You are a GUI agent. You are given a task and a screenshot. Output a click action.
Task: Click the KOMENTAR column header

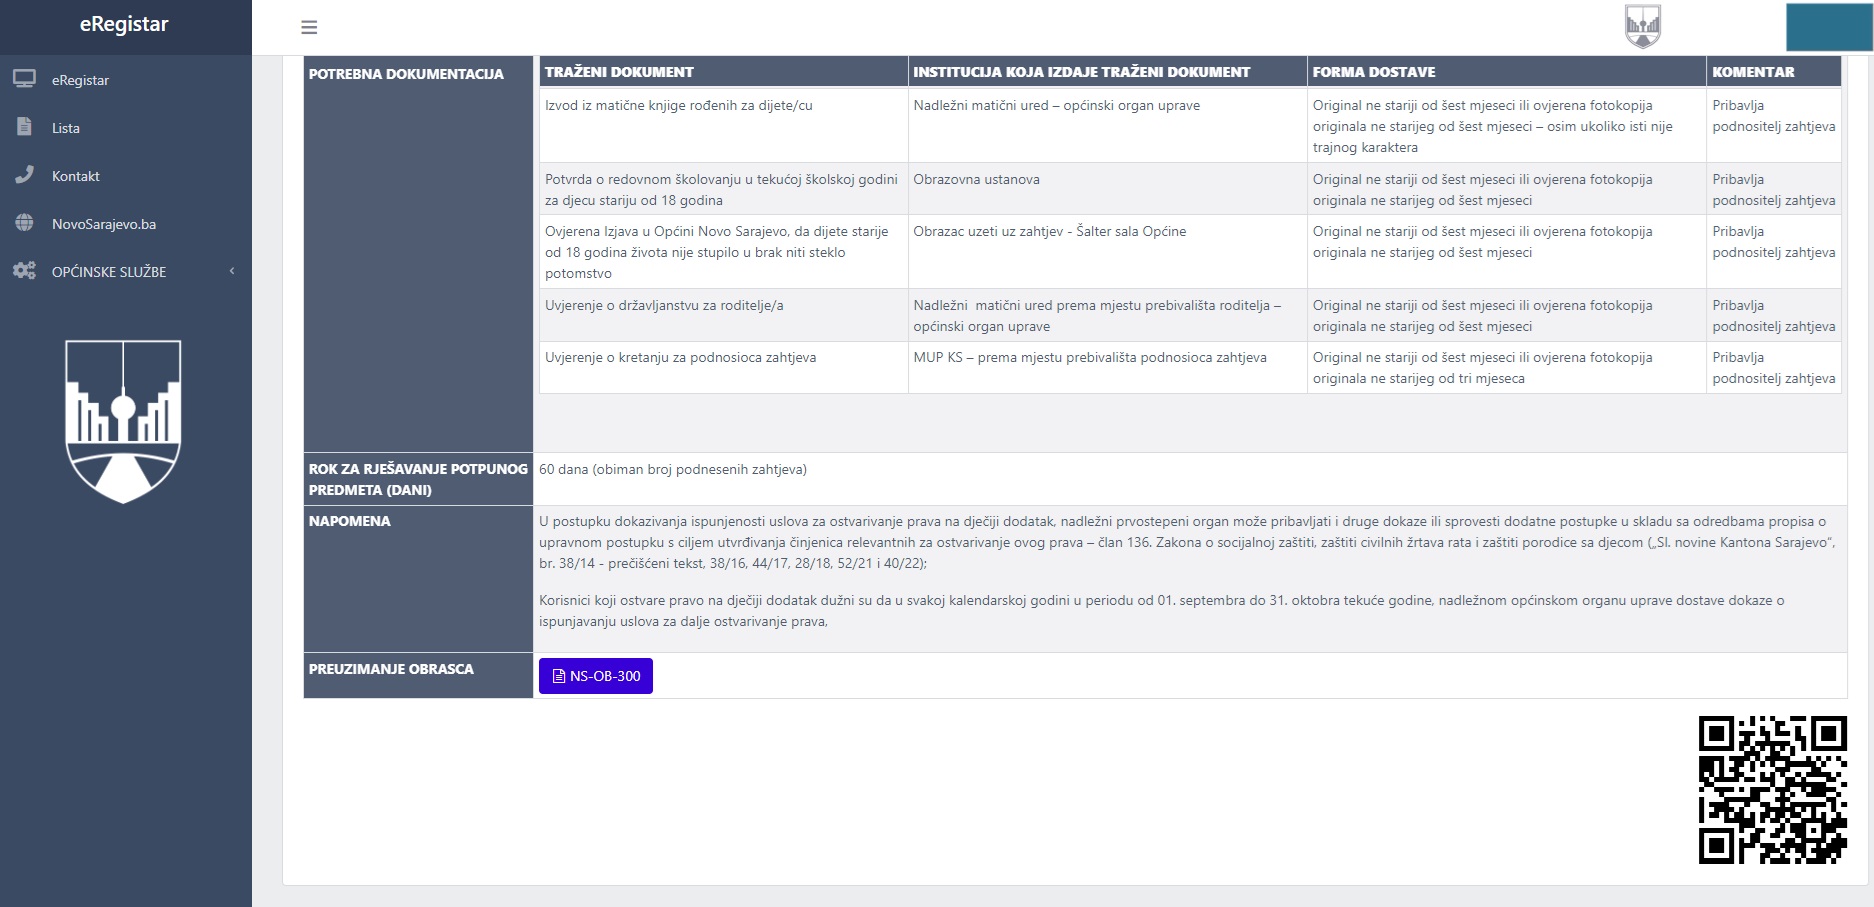click(x=1753, y=72)
